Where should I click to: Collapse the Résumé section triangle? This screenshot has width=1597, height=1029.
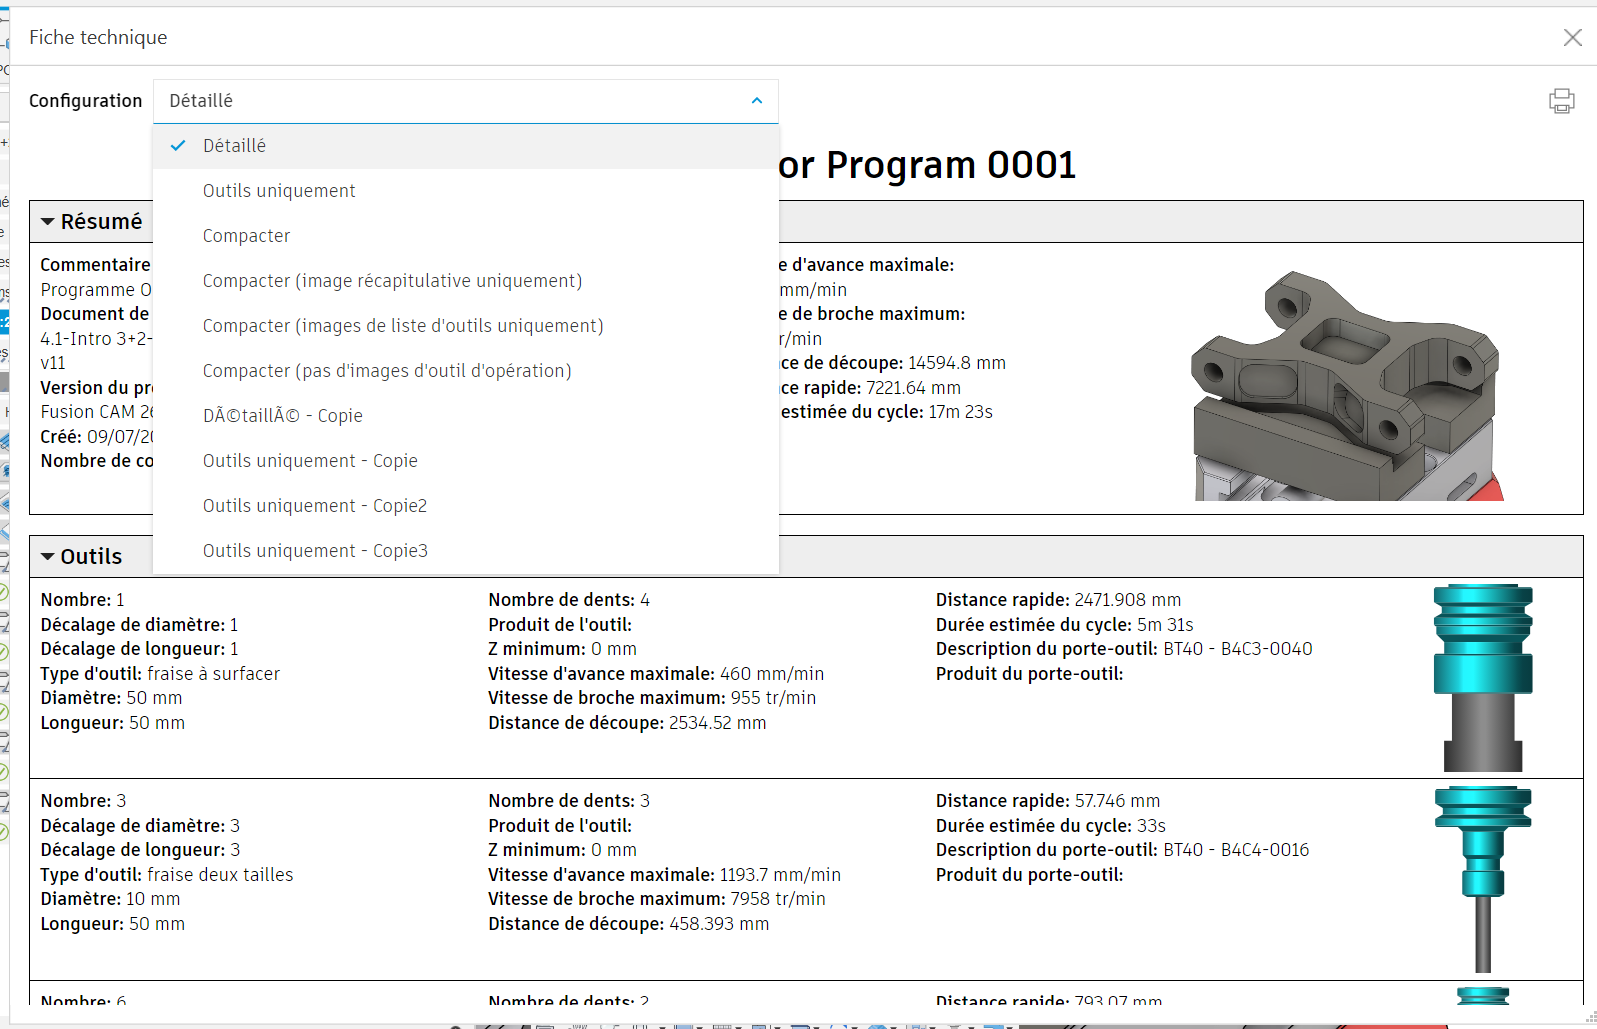tap(47, 222)
